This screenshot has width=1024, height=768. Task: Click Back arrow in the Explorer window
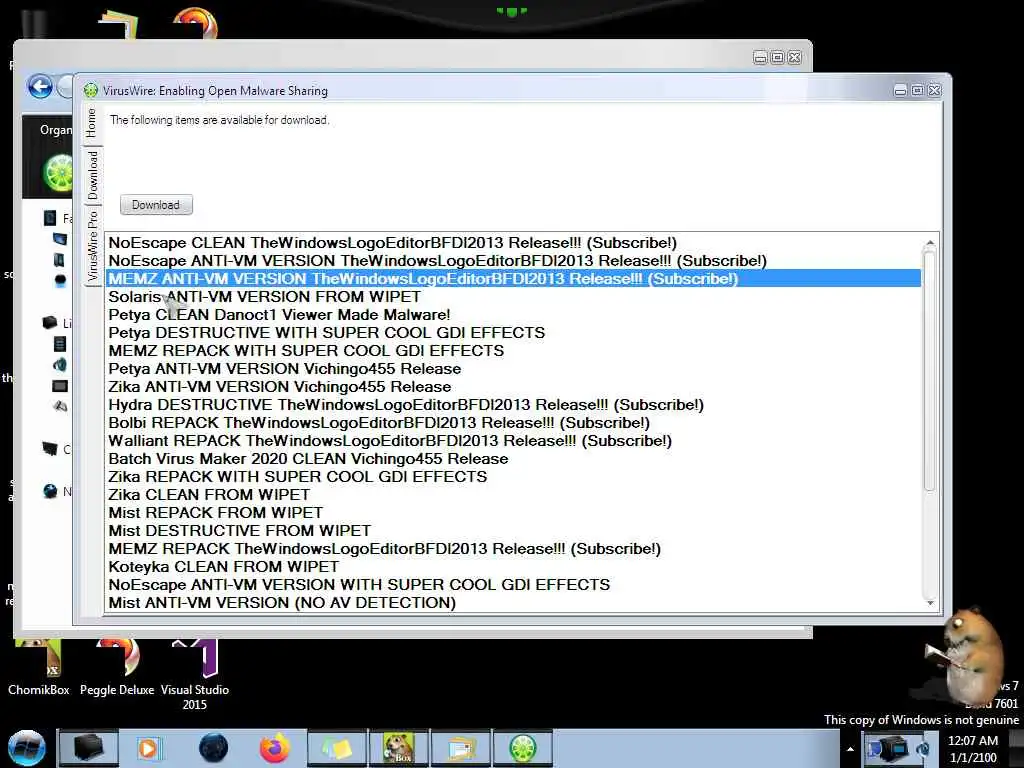[40, 87]
